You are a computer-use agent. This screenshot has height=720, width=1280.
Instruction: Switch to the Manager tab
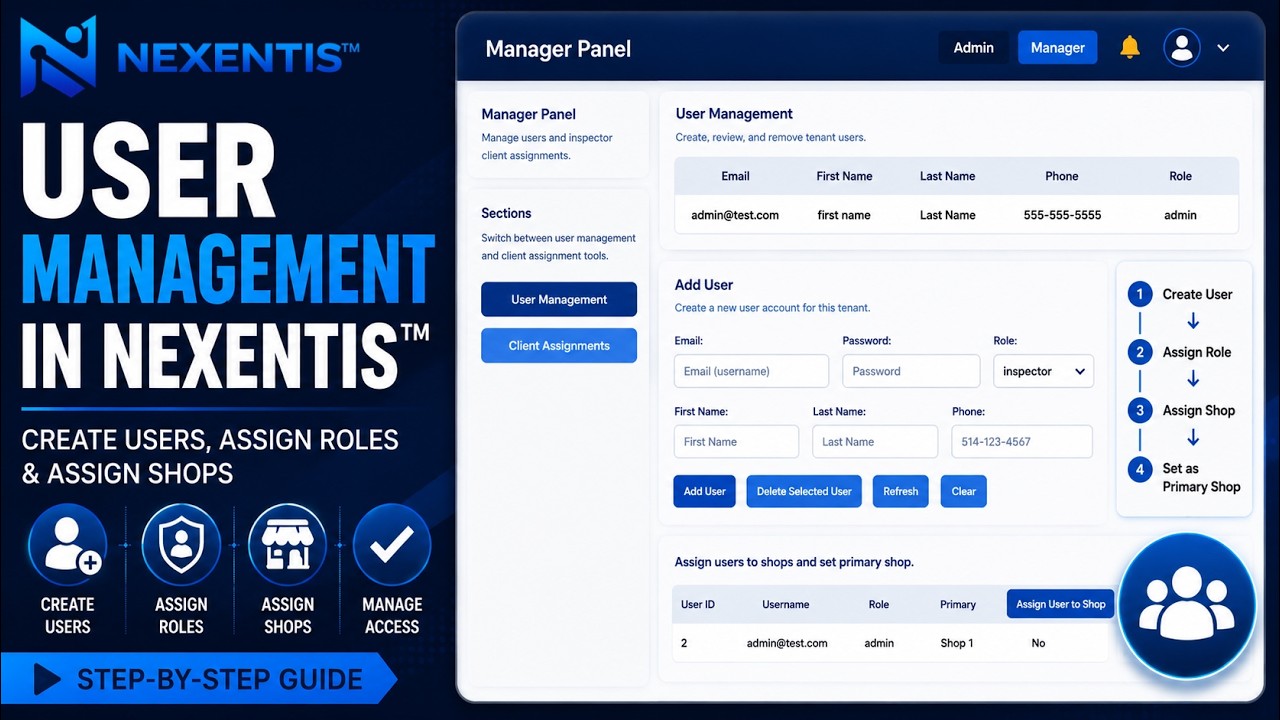[1057, 47]
